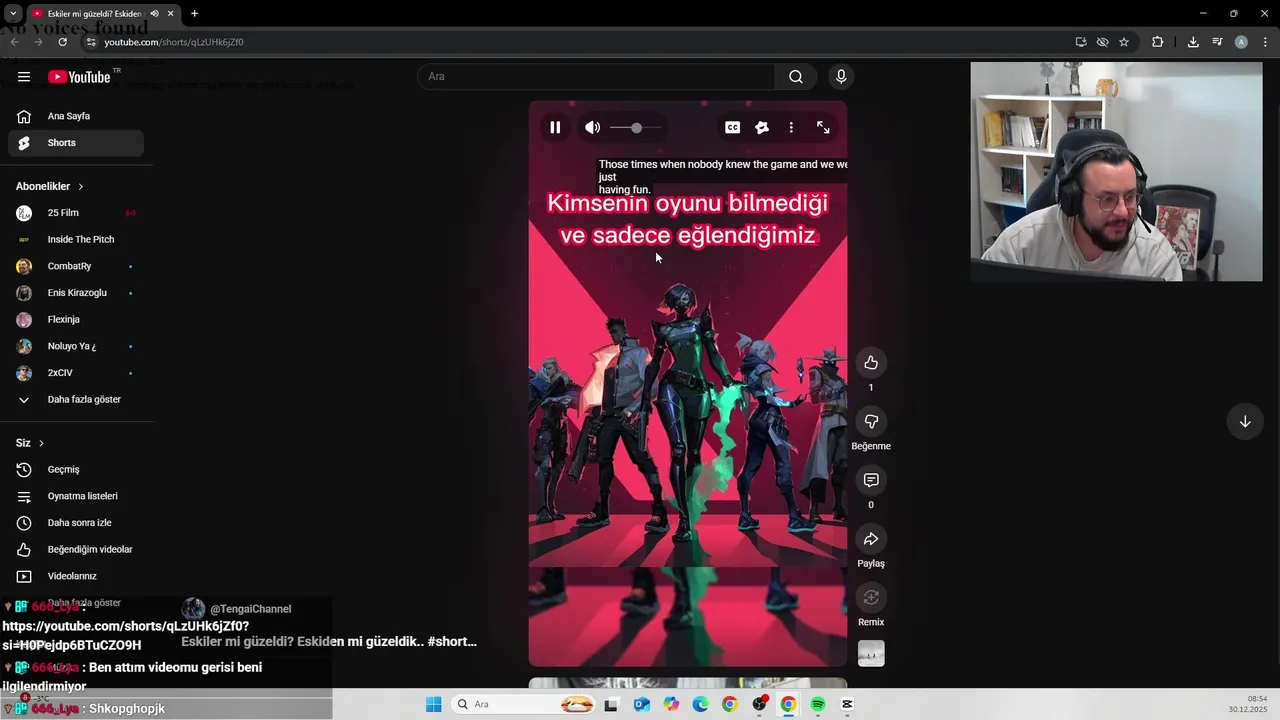Expand the Abonelikler section
This screenshot has height=720, width=1280.
[50, 187]
